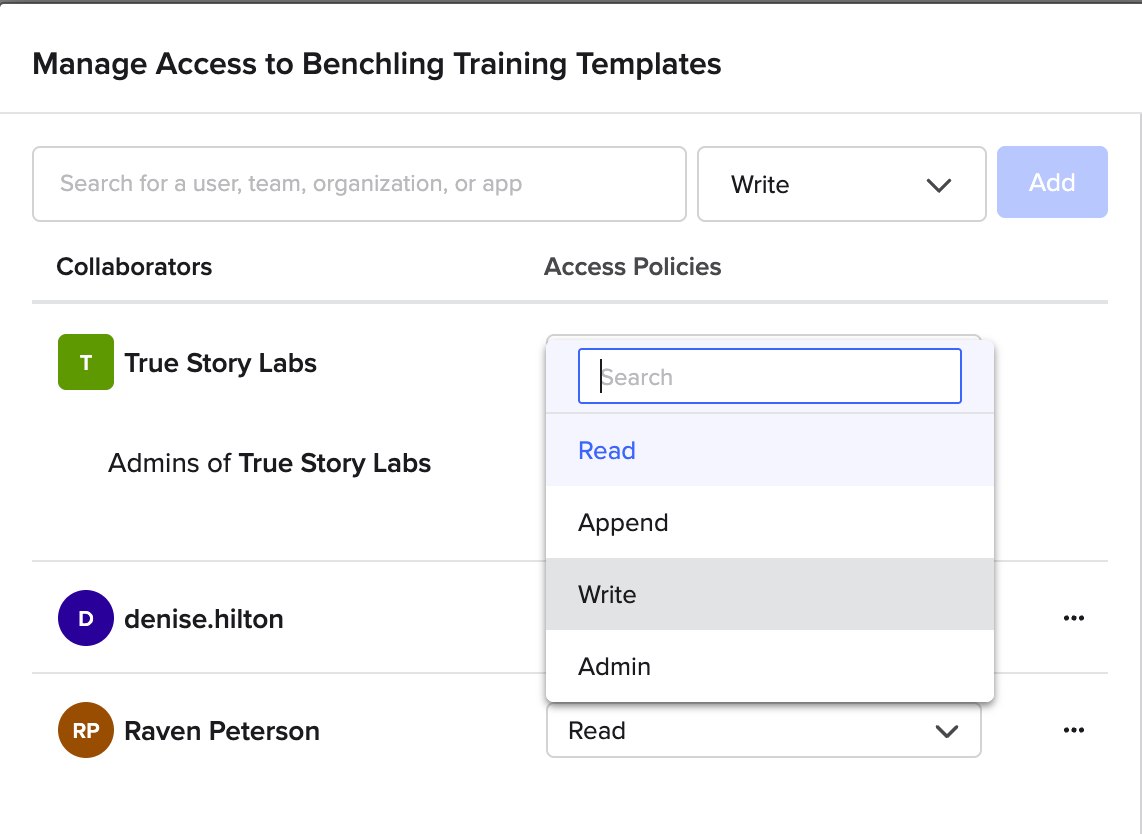Click denise.hilton's purple avatar icon
The height and width of the screenshot is (834, 1142).
[x=86, y=618]
